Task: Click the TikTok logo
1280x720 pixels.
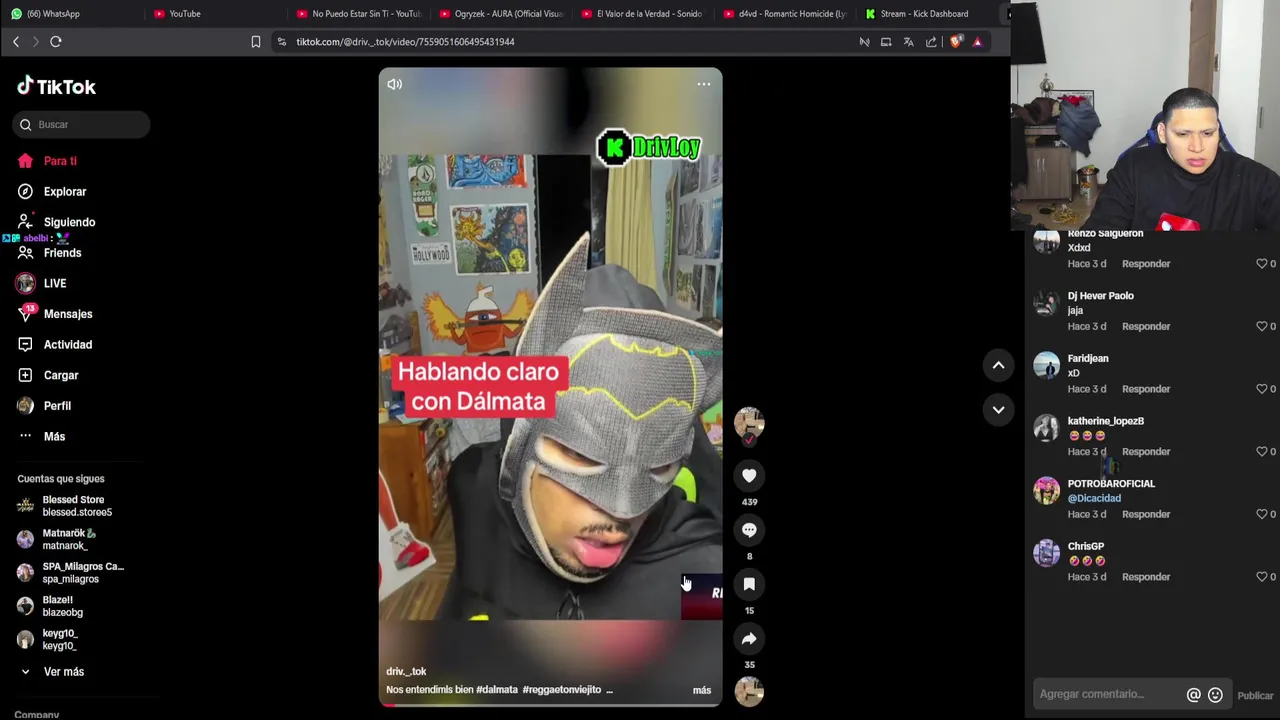Action: click(x=56, y=86)
